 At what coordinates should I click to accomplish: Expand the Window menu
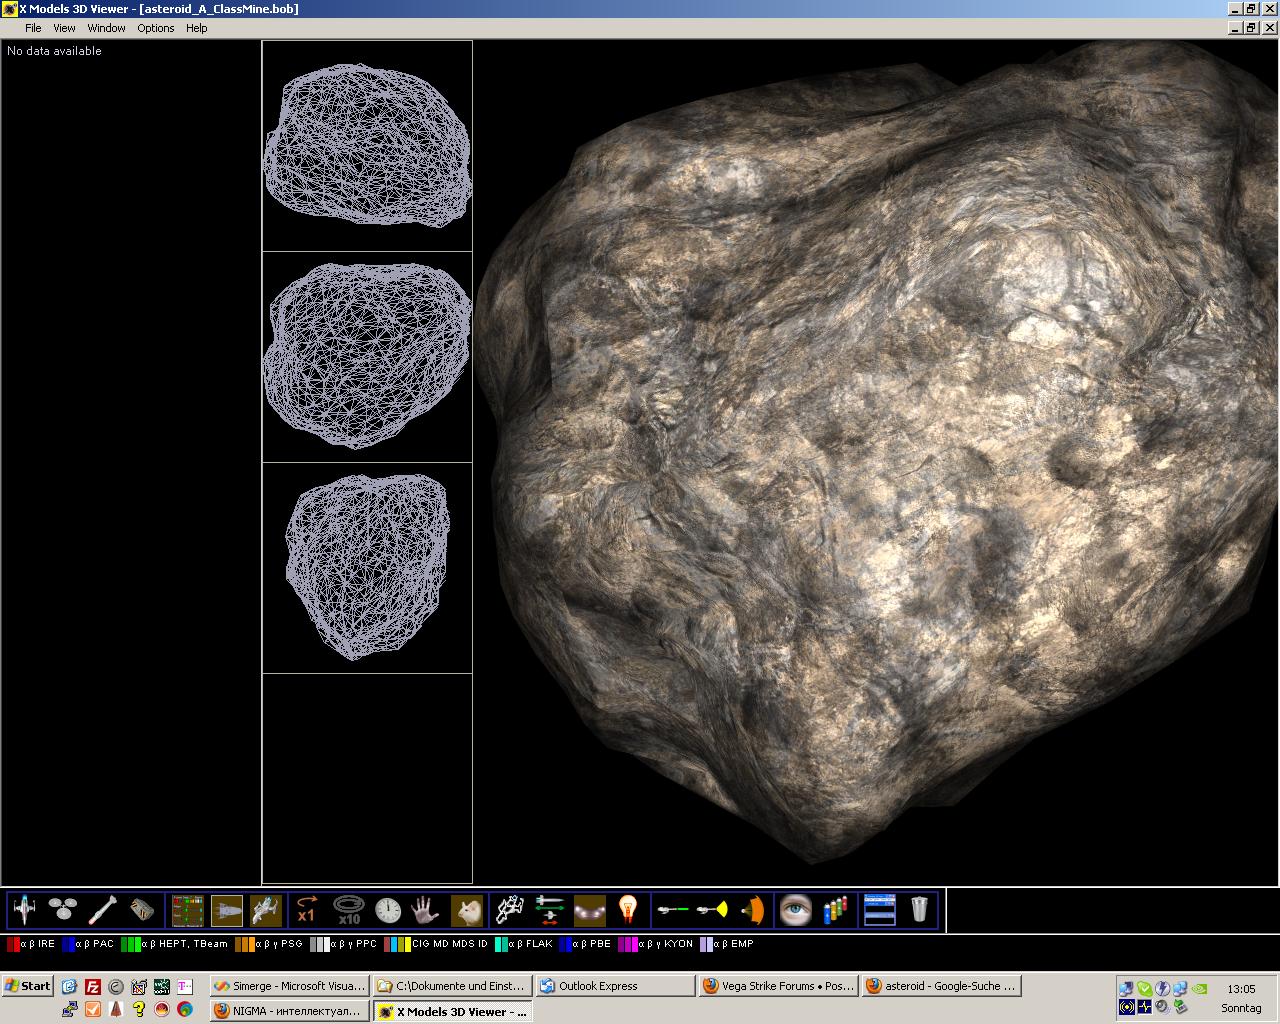[106, 28]
